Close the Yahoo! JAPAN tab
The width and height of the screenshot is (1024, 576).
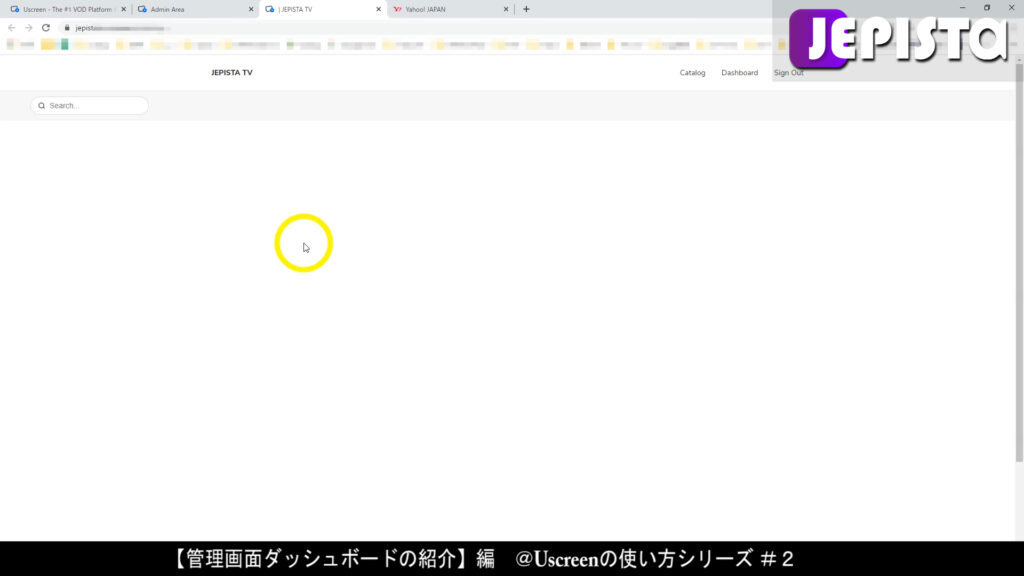click(505, 9)
